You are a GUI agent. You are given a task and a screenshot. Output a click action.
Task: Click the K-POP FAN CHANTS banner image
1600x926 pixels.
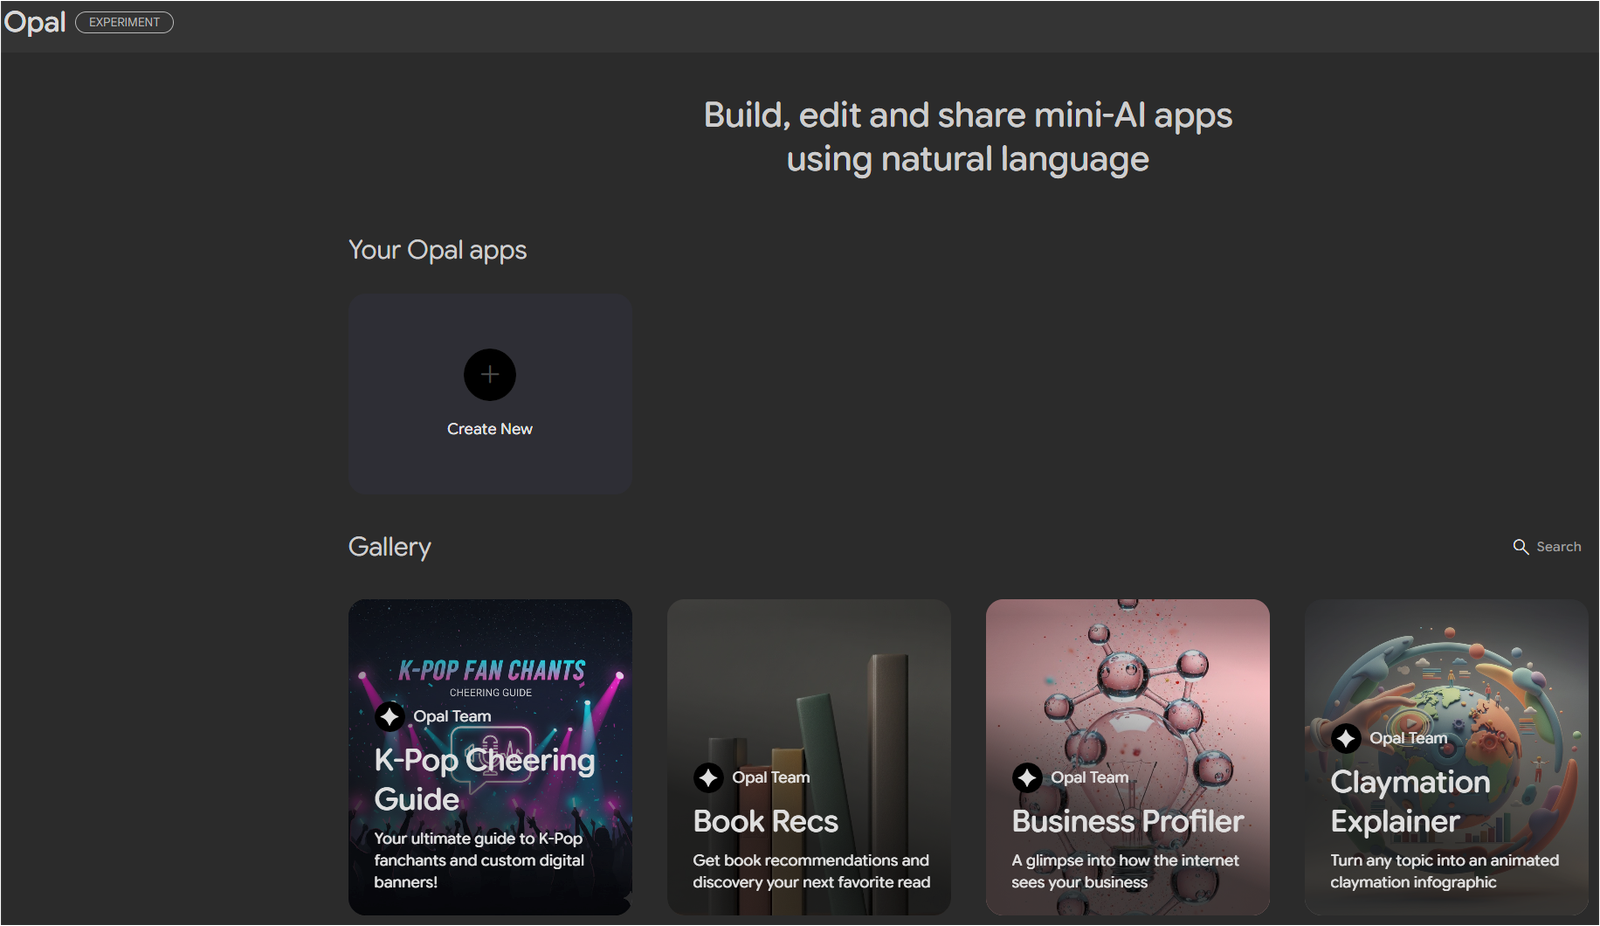point(492,670)
